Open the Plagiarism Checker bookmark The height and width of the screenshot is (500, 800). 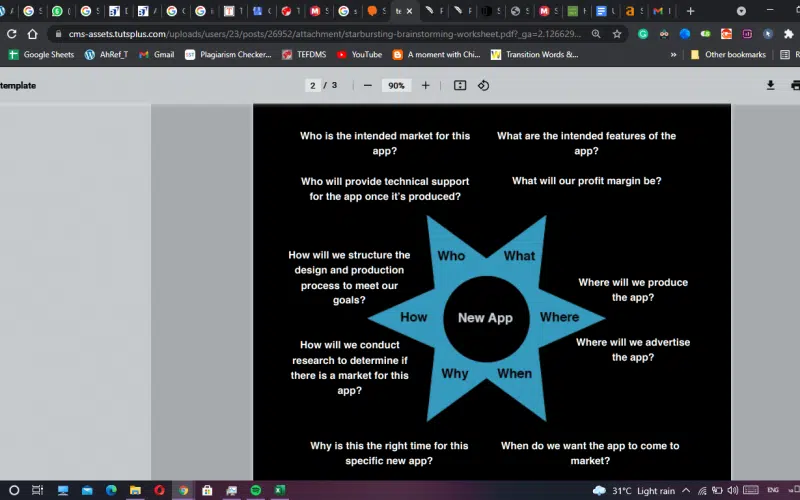tap(228, 55)
